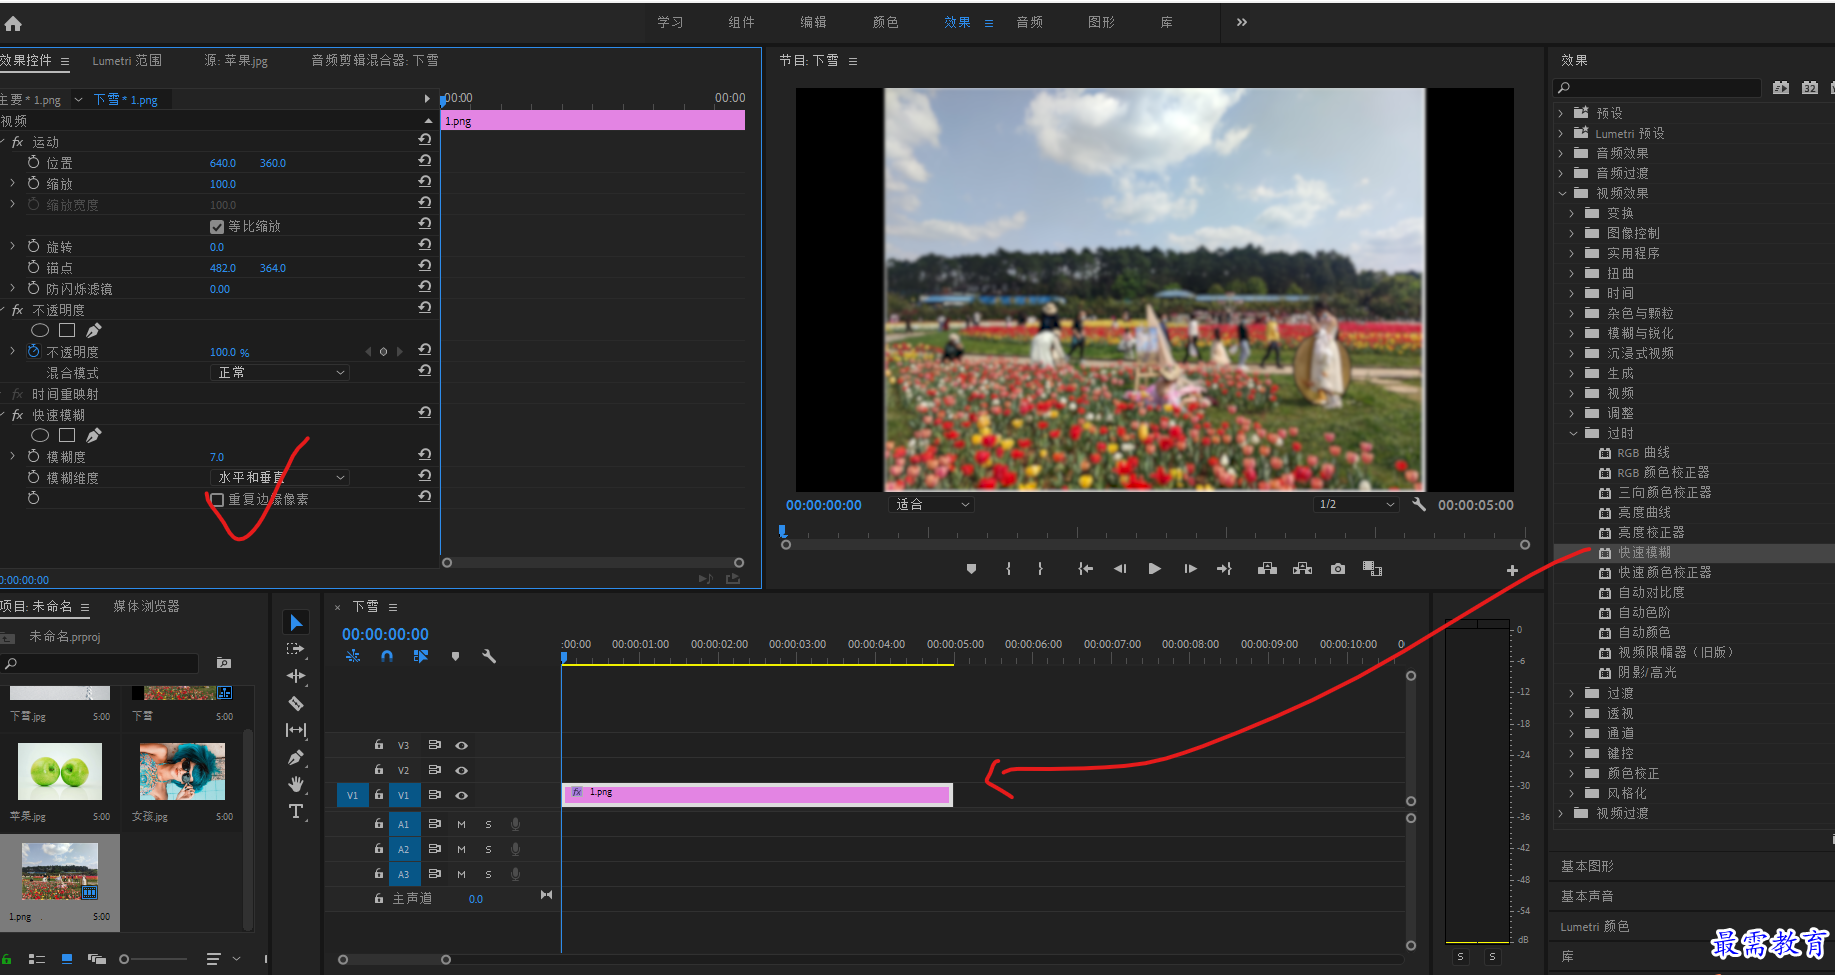The height and width of the screenshot is (975, 1835).
Task: Show more workspaces overflow arrows
Action: [x=1241, y=22]
